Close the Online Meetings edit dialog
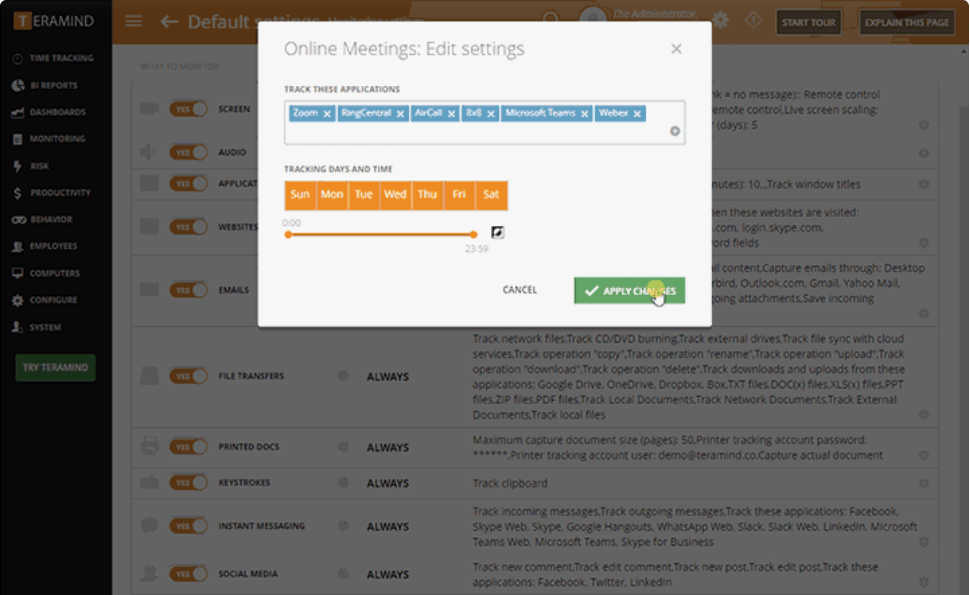970x595 pixels. click(x=676, y=49)
